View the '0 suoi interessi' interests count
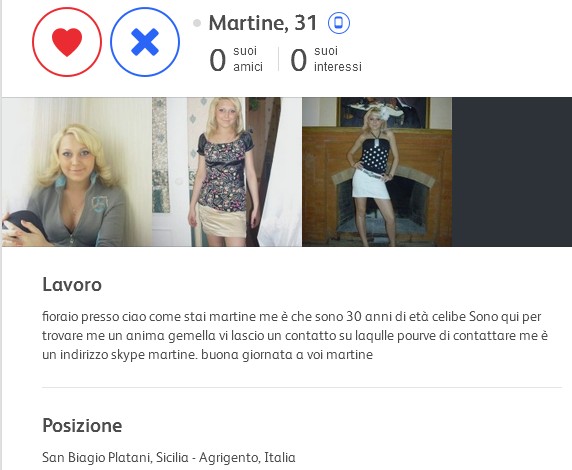 (x=326, y=59)
